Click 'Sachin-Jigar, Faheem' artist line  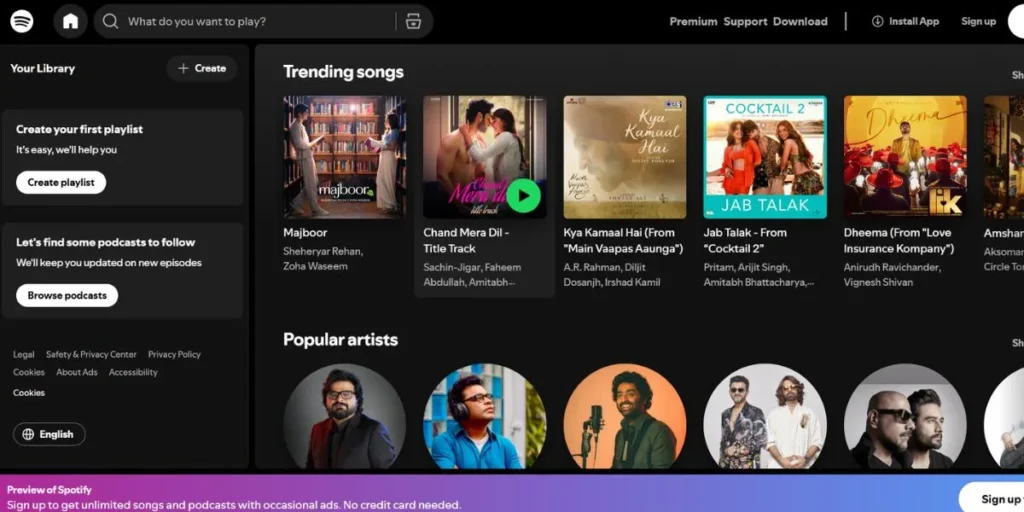472,267
